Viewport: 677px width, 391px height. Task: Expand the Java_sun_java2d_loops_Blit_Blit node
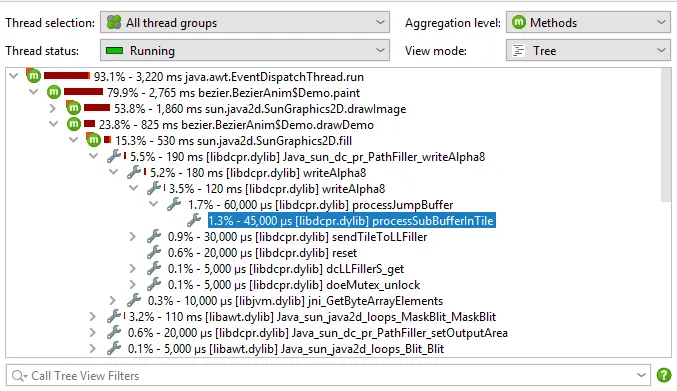tap(93, 348)
